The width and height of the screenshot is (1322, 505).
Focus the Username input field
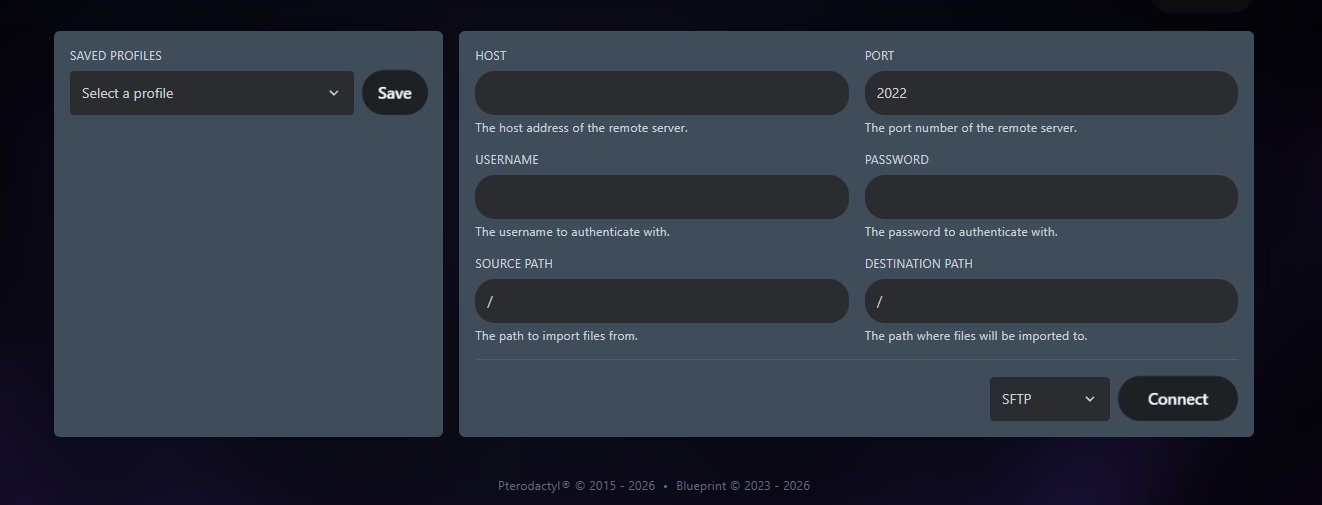pos(661,197)
